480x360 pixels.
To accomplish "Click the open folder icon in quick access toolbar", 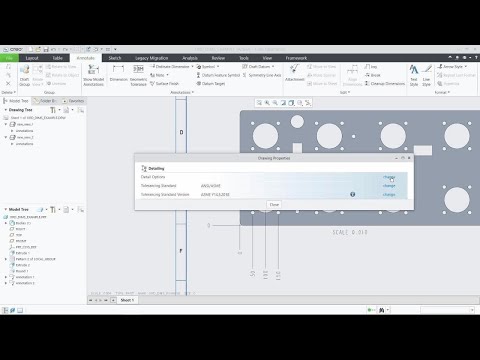I will pos(38,49).
